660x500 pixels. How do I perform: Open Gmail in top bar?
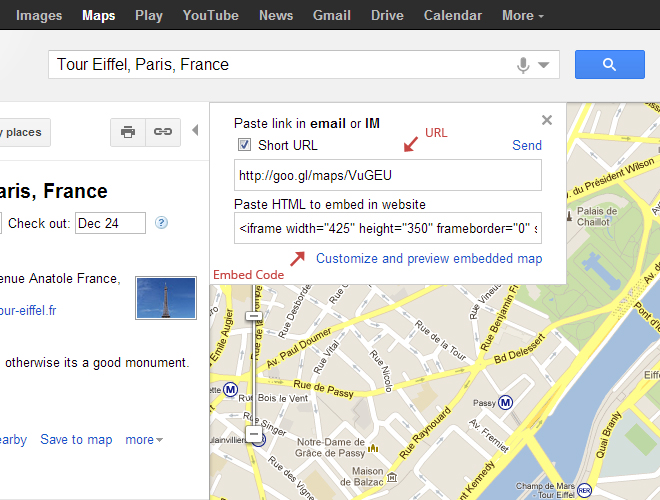[332, 16]
